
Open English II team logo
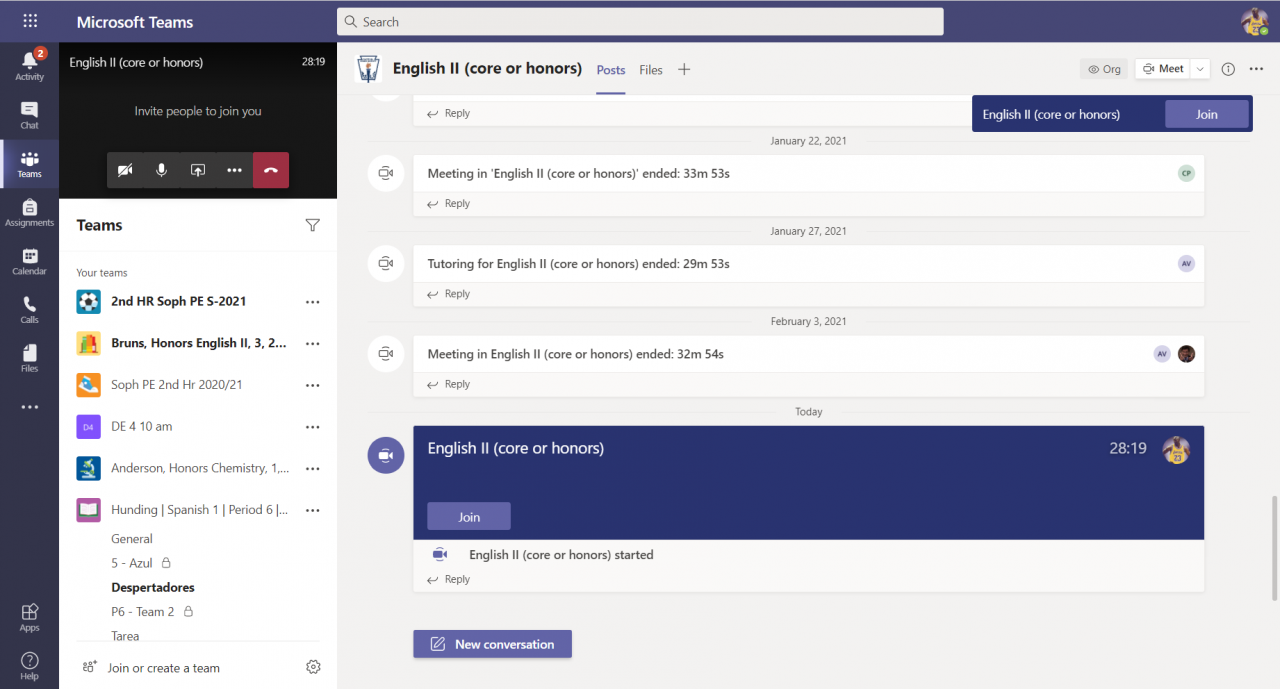[369, 69]
